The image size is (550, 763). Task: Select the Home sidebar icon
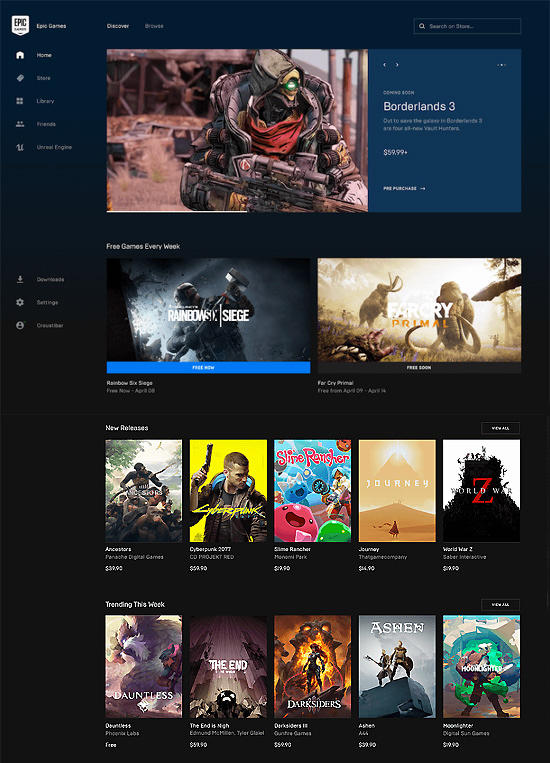20,55
